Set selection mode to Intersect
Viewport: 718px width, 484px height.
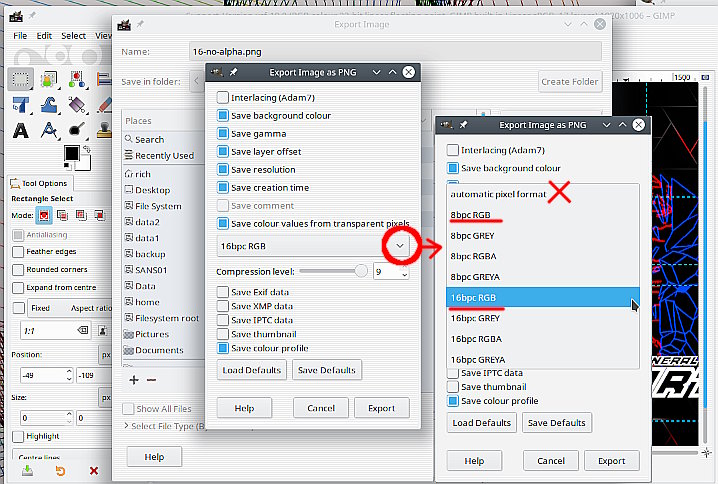pos(99,215)
